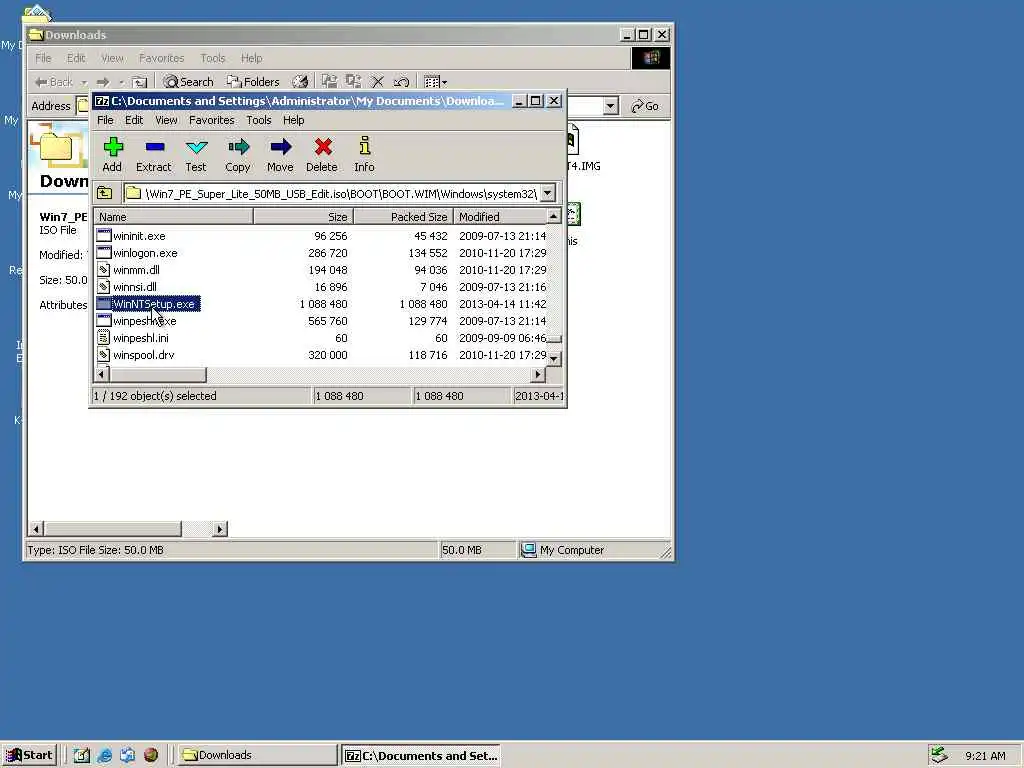The image size is (1024, 768).
Task: Open the 7-Zip Favorites menu
Action: coord(212,120)
